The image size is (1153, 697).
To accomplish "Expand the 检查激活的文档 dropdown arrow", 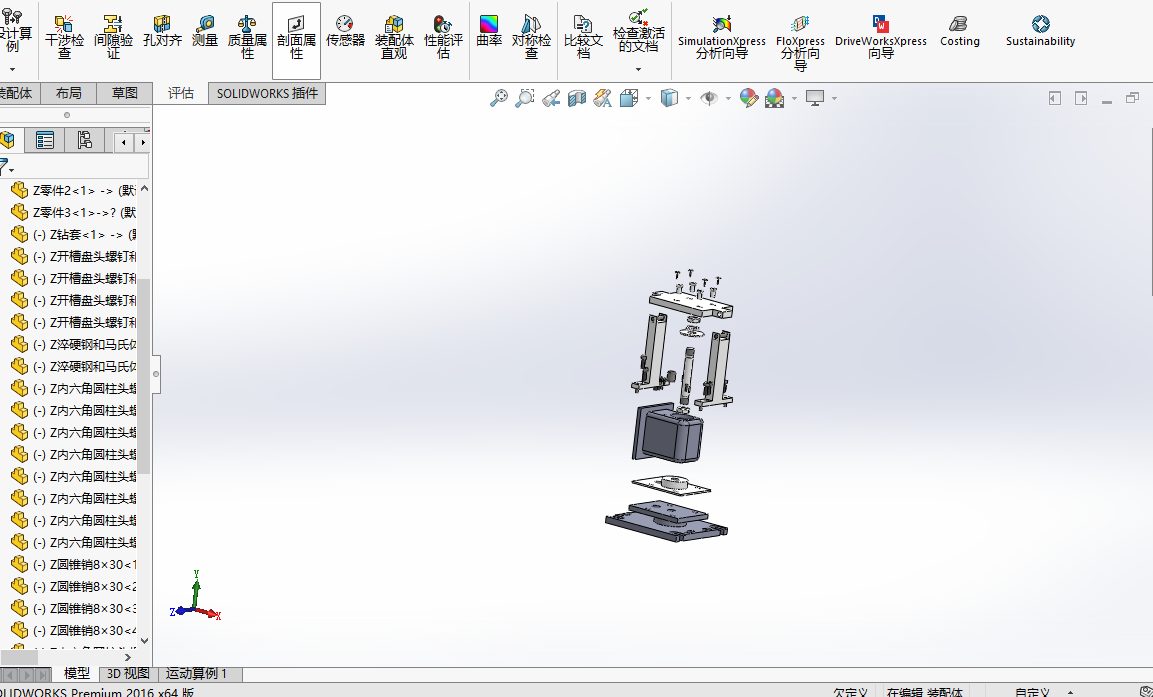I will click(638, 69).
